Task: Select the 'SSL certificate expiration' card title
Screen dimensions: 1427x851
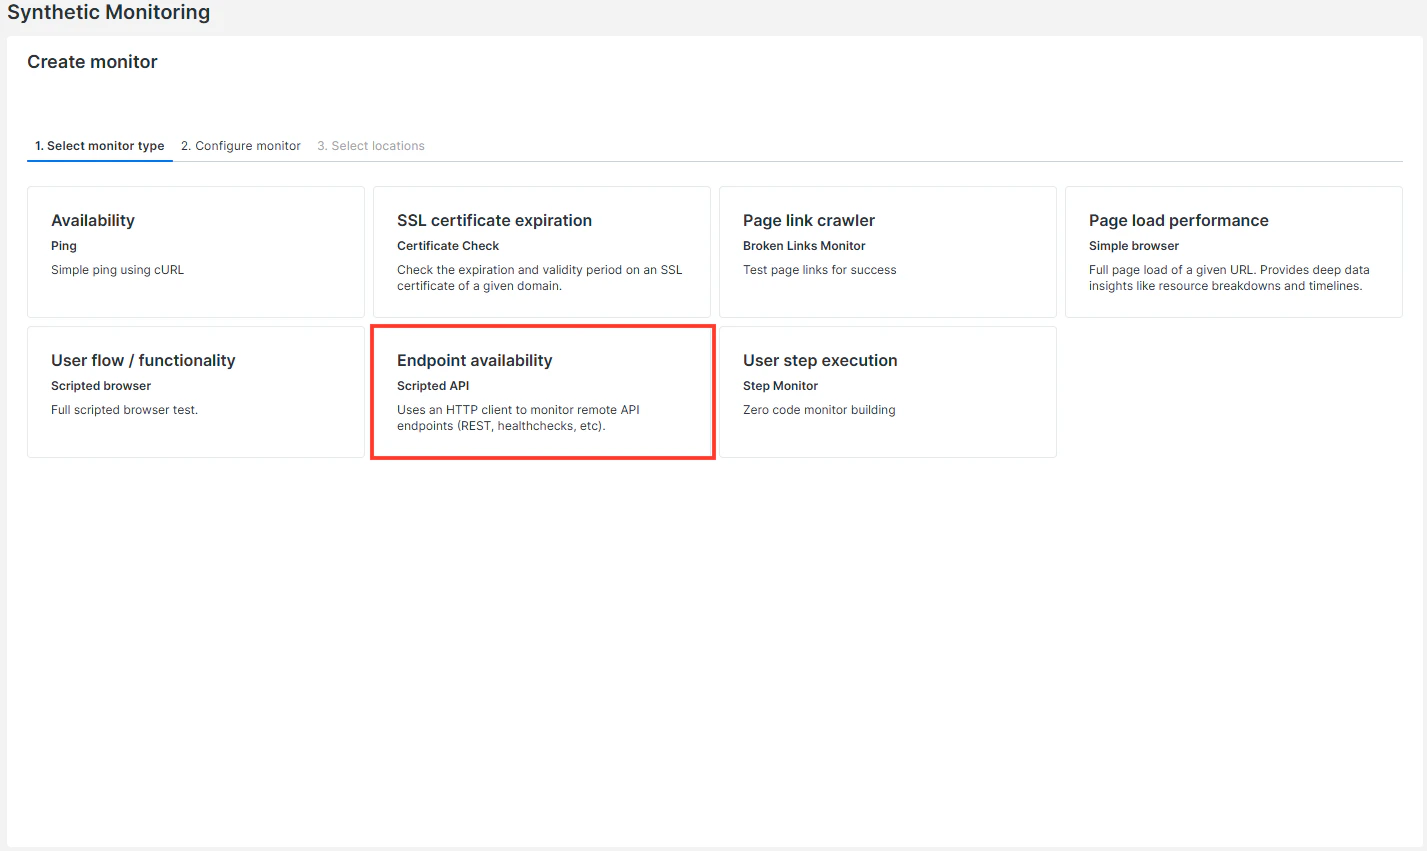Action: point(494,221)
